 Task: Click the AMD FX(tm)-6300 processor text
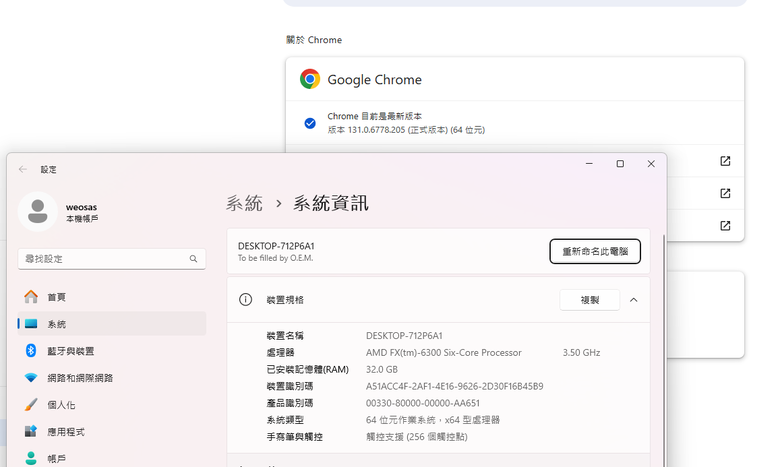click(444, 353)
